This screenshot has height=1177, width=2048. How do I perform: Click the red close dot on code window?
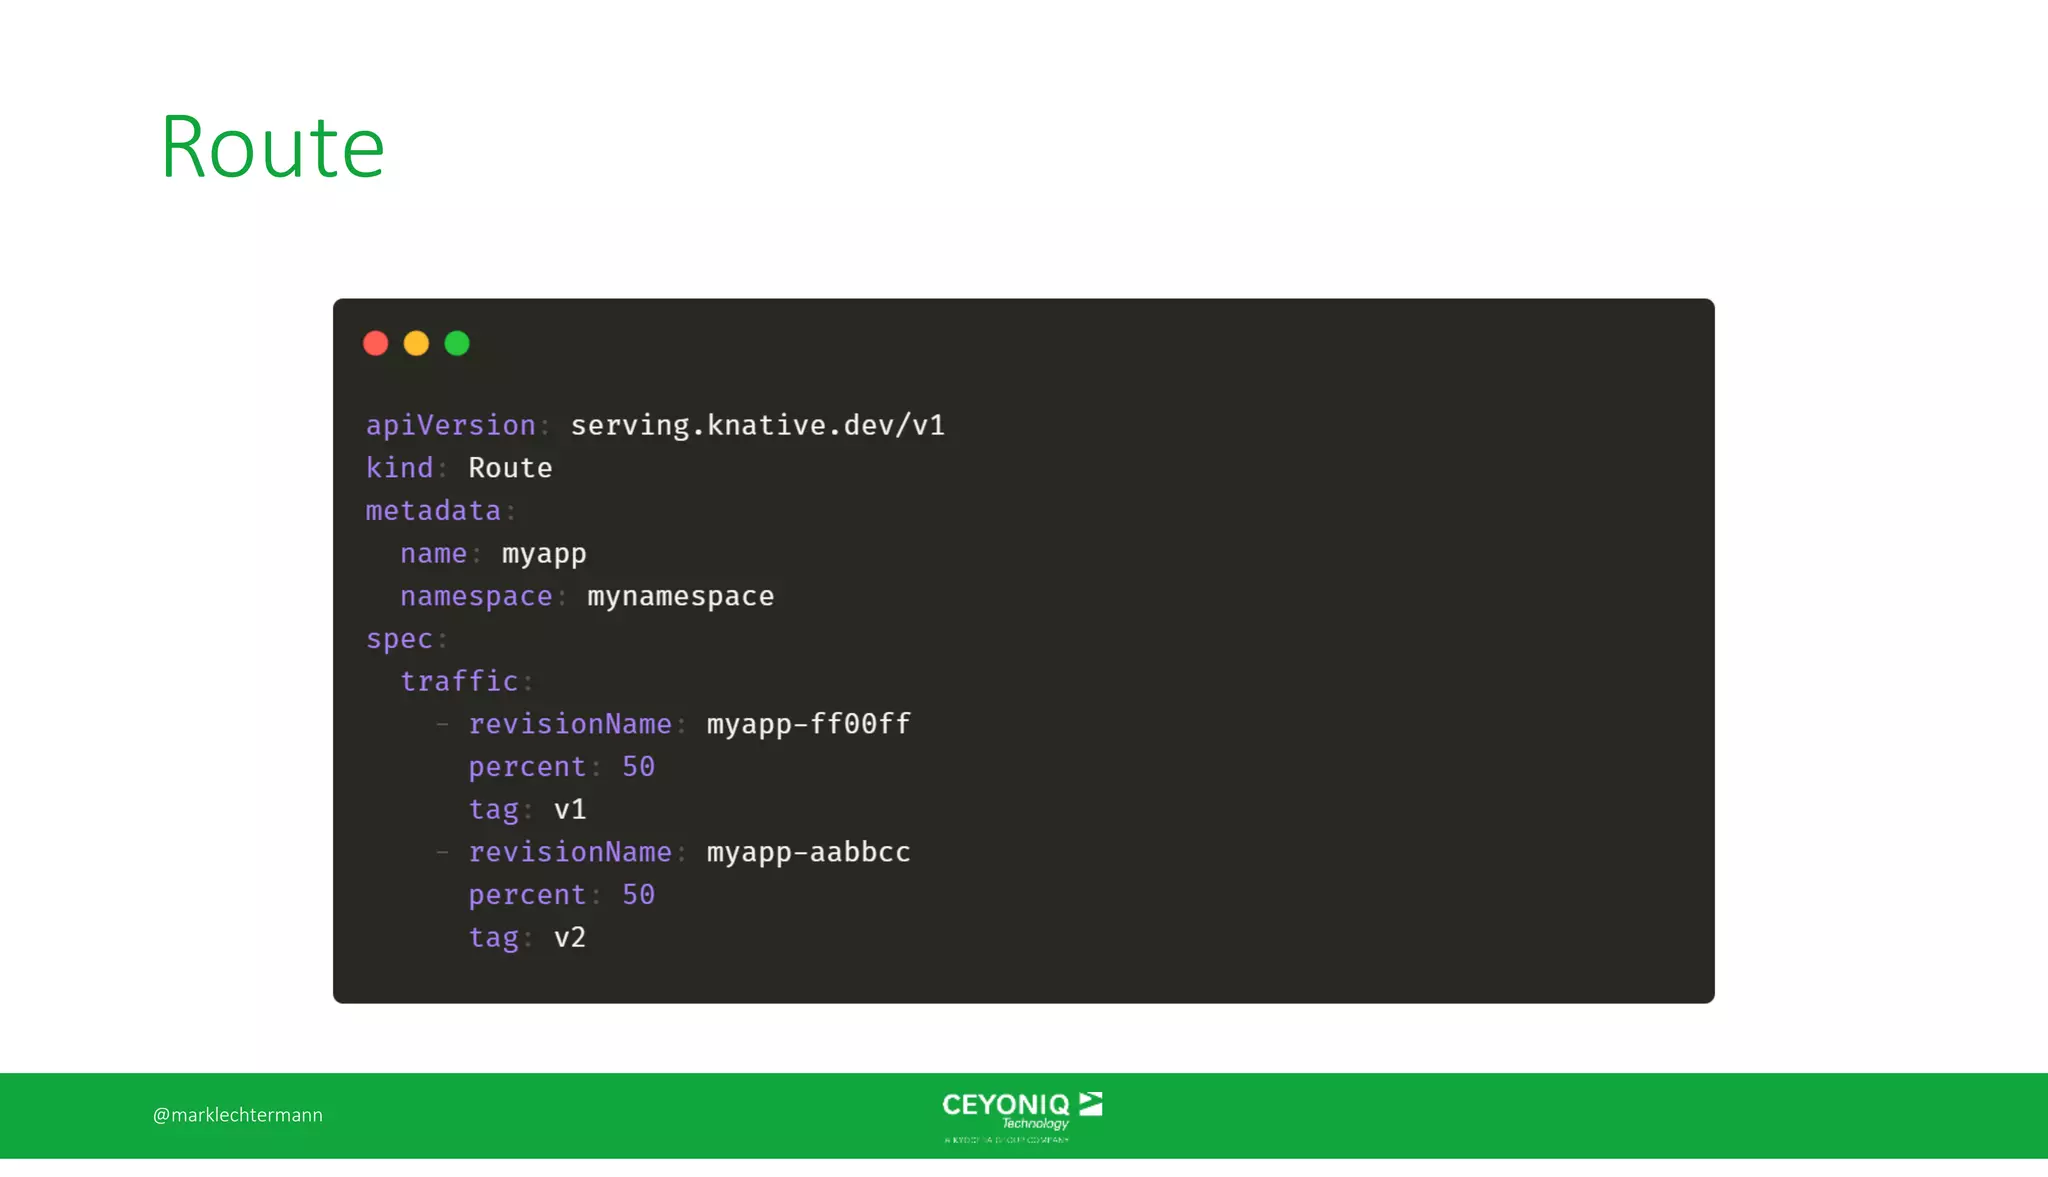pyautogui.click(x=376, y=344)
